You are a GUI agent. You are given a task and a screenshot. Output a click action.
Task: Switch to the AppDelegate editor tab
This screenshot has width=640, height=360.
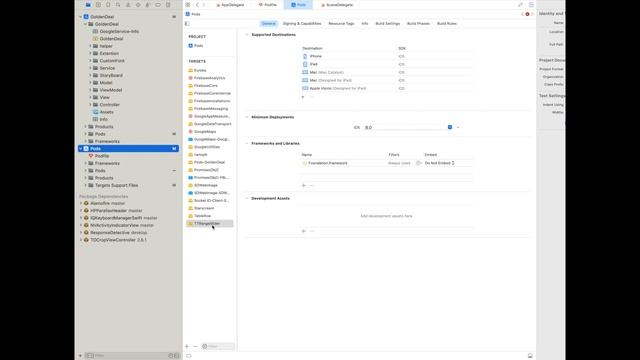click(x=230, y=5)
